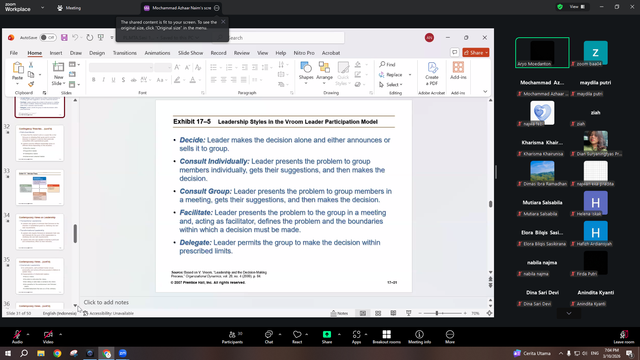640x360 pixels.
Task: Click the Find tool in Editing group
Action: pyautogui.click(x=387, y=64)
